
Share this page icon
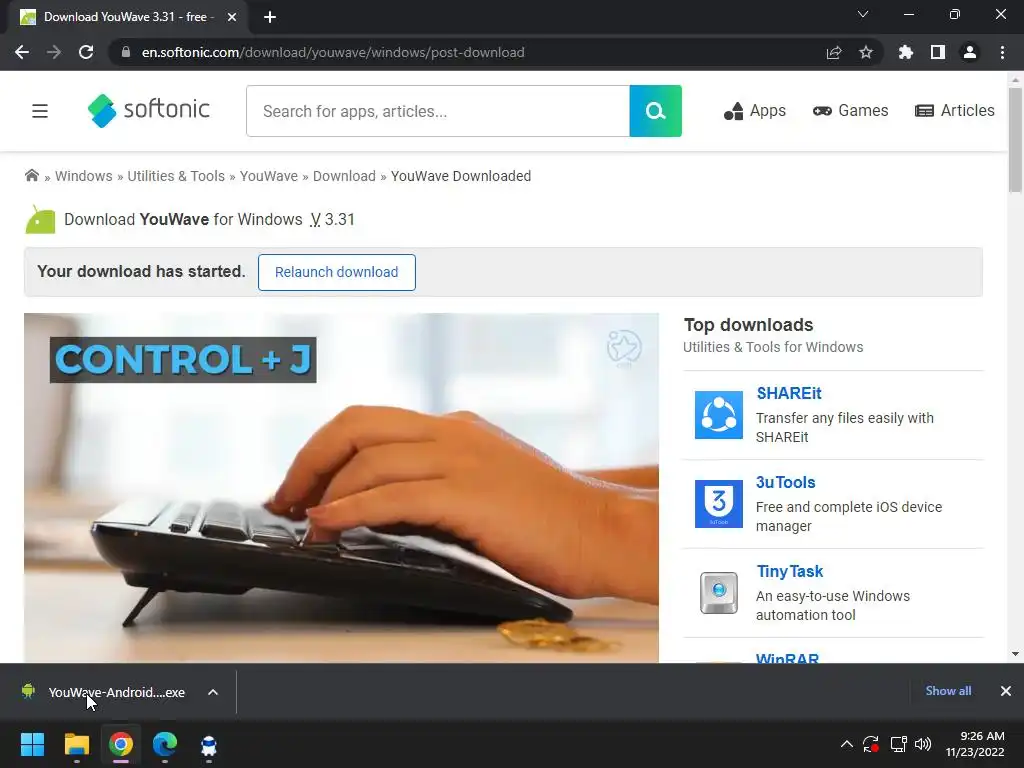coord(834,52)
